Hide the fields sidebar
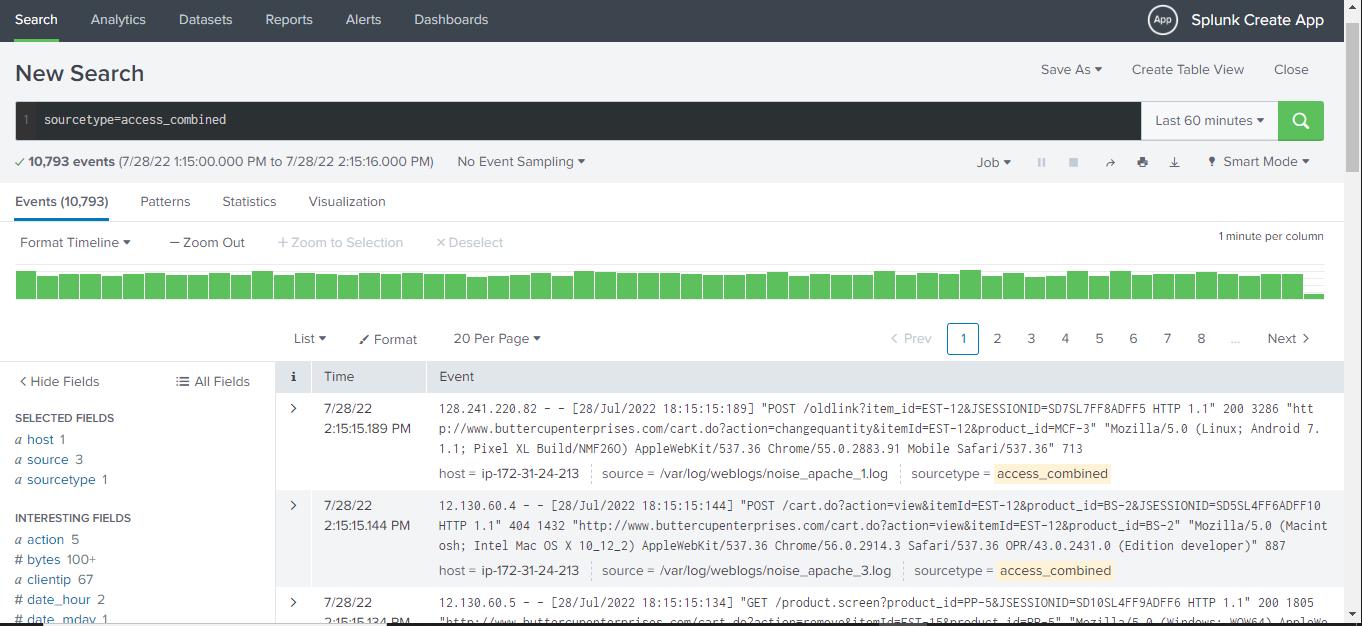Screen dimensions: 1362x626 (x=59, y=381)
